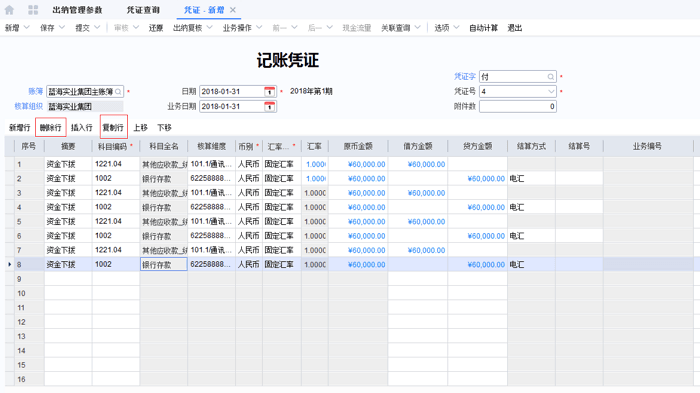Click the 结算方式 column header

531,146
